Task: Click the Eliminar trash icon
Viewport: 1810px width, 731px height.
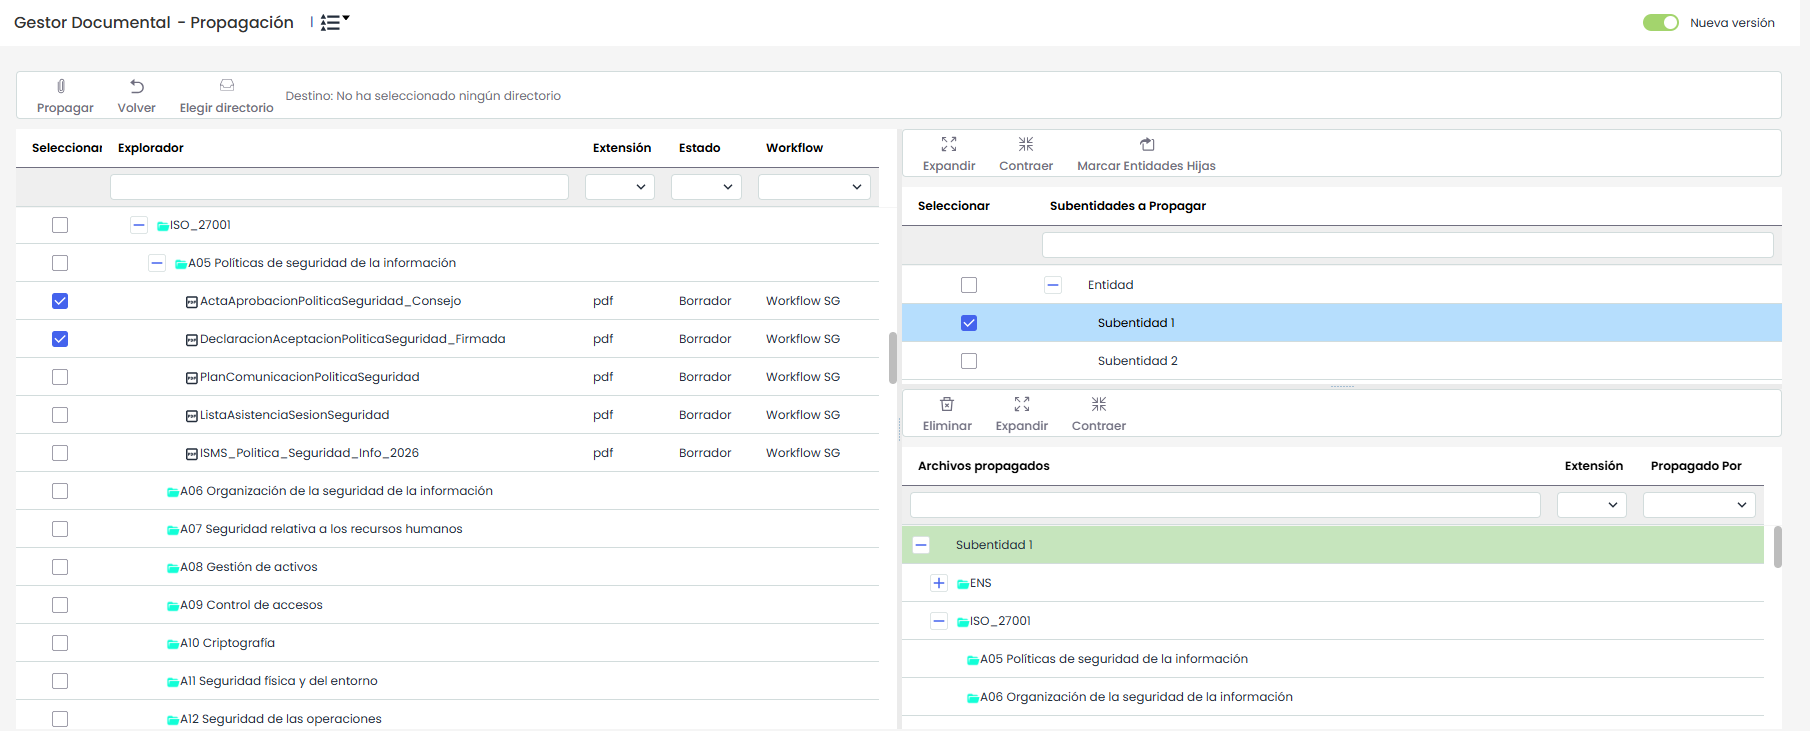Action: 946,405
